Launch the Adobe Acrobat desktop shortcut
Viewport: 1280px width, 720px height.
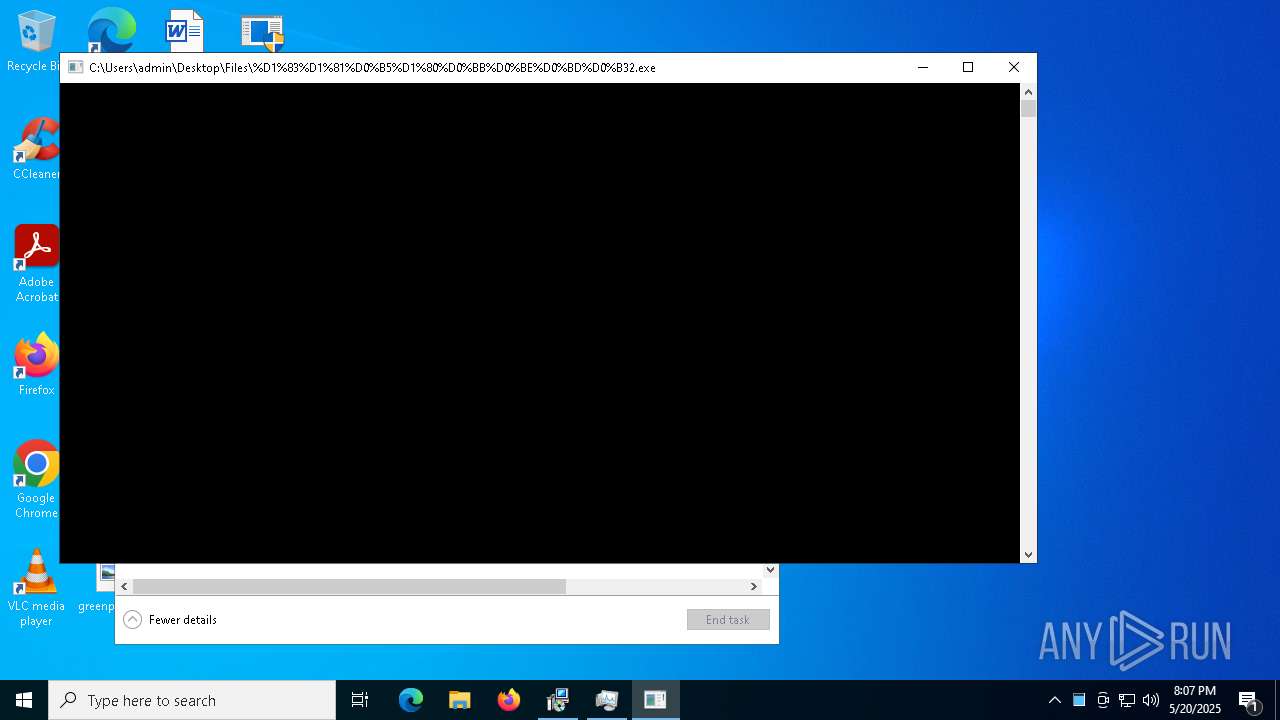click(x=36, y=263)
